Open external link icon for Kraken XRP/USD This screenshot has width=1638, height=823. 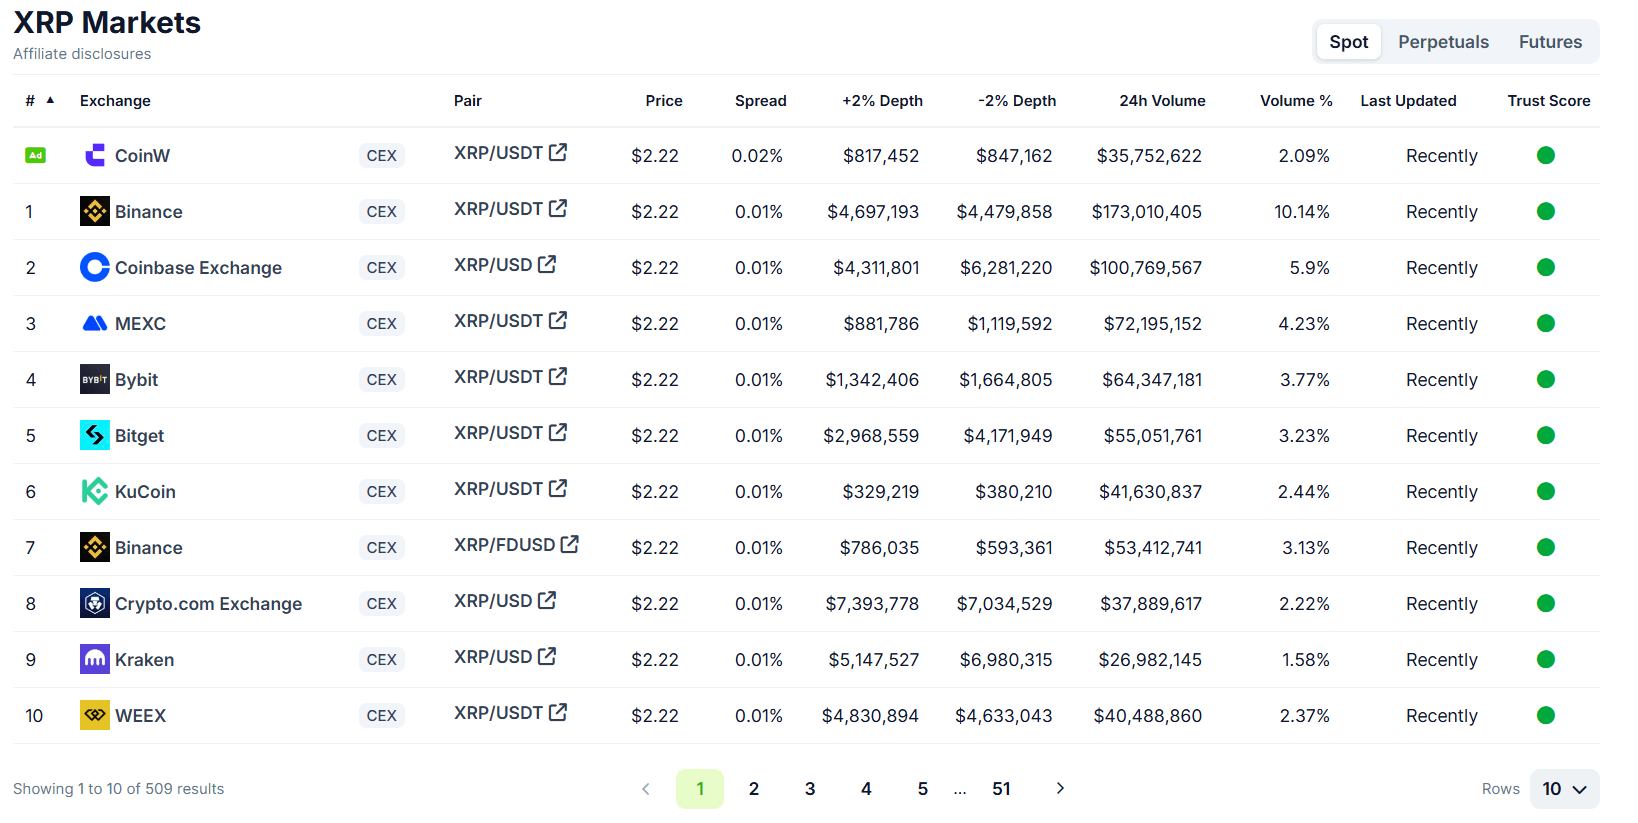coord(547,656)
